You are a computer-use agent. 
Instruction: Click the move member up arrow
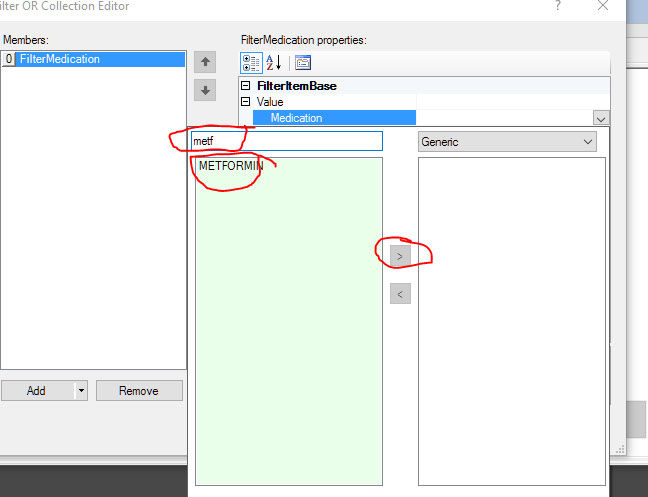click(x=205, y=62)
